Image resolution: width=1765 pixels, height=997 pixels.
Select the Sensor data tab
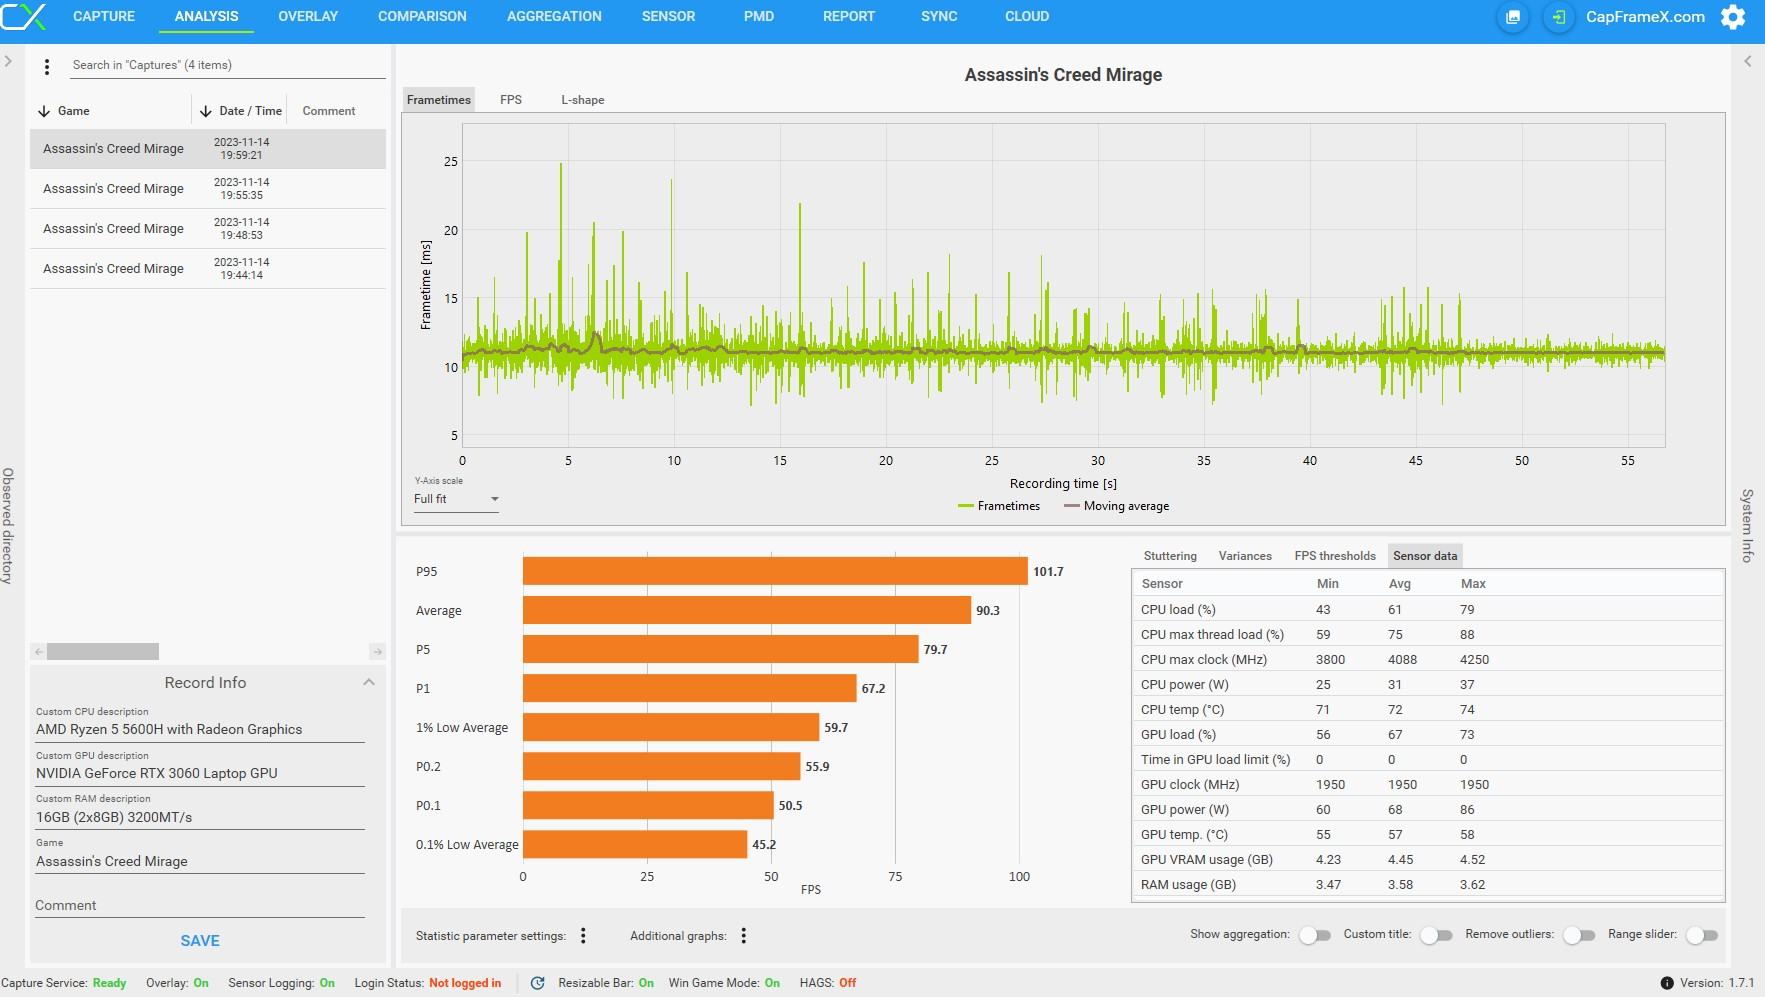[x=1425, y=556]
